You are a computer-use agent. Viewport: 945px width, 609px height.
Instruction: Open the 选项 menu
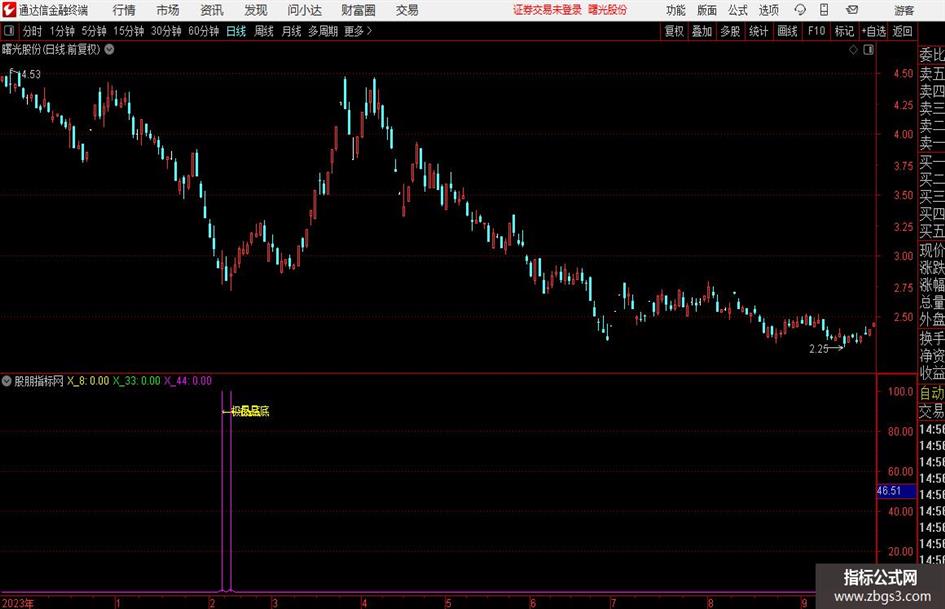click(769, 10)
